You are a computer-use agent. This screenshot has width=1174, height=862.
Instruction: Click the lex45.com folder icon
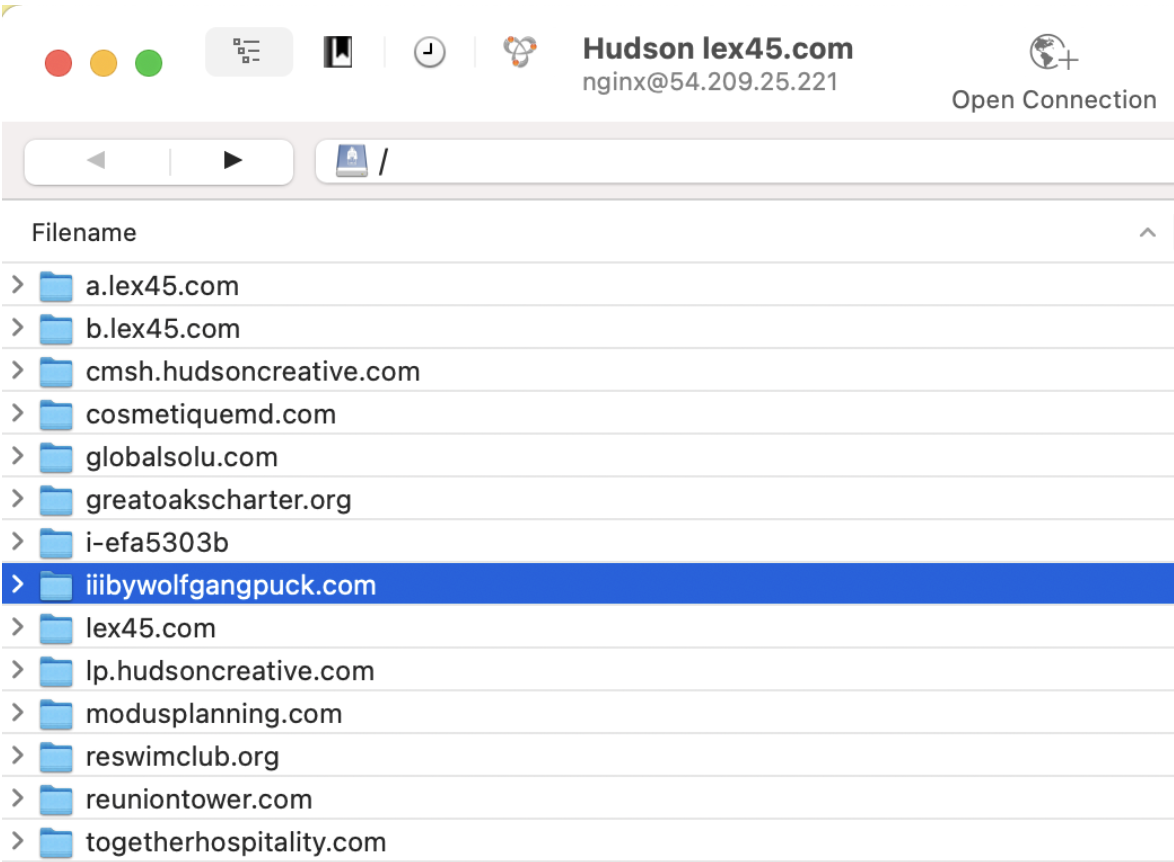(56, 628)
